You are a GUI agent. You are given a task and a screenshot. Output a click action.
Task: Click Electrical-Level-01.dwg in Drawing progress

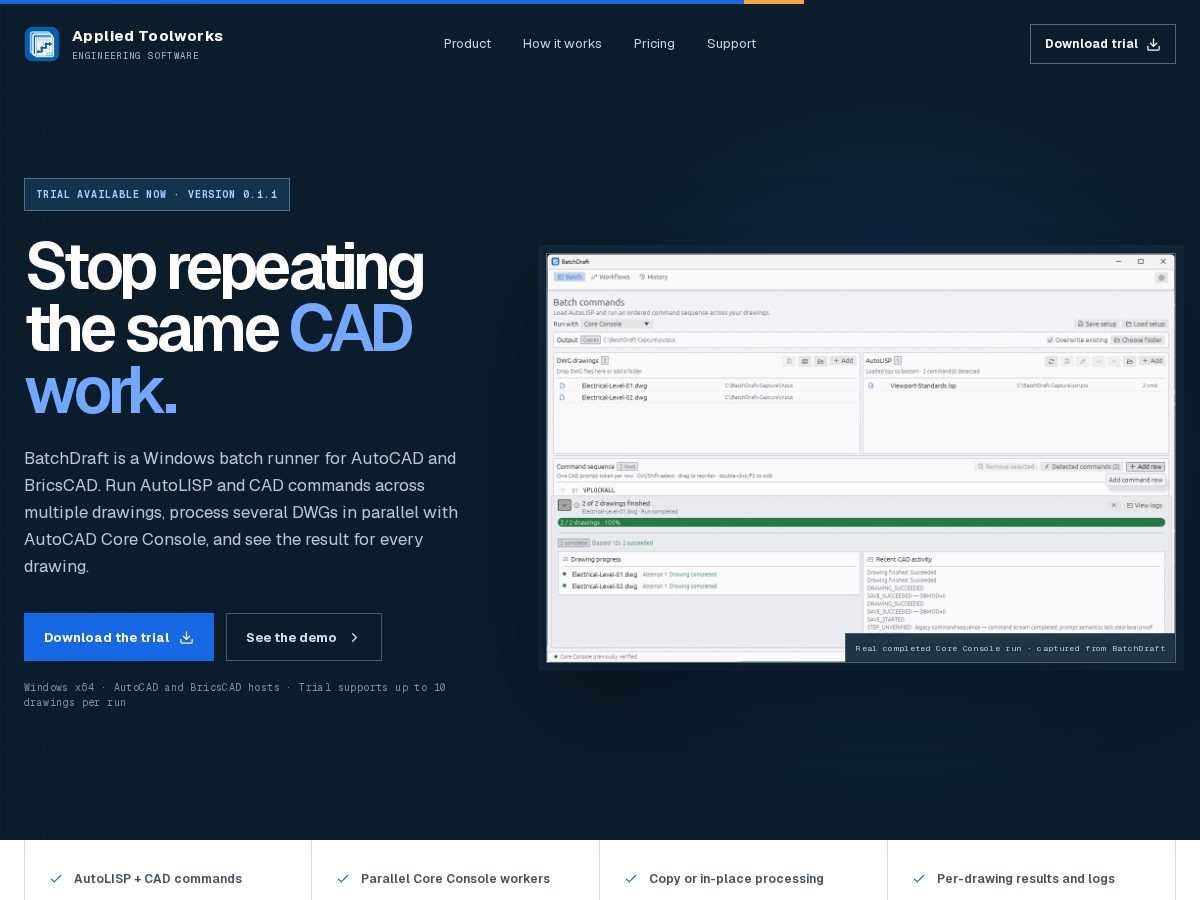click(x=604, y=574)
